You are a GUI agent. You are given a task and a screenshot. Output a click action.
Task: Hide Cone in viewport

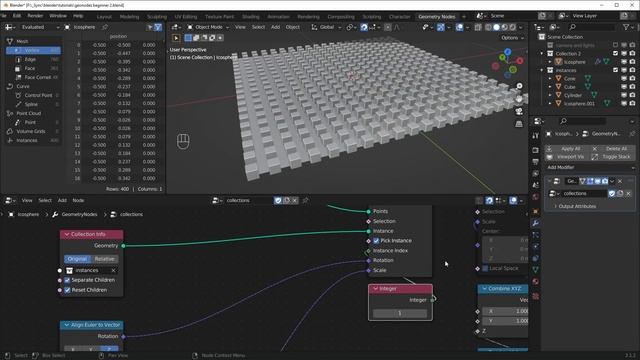624,78
